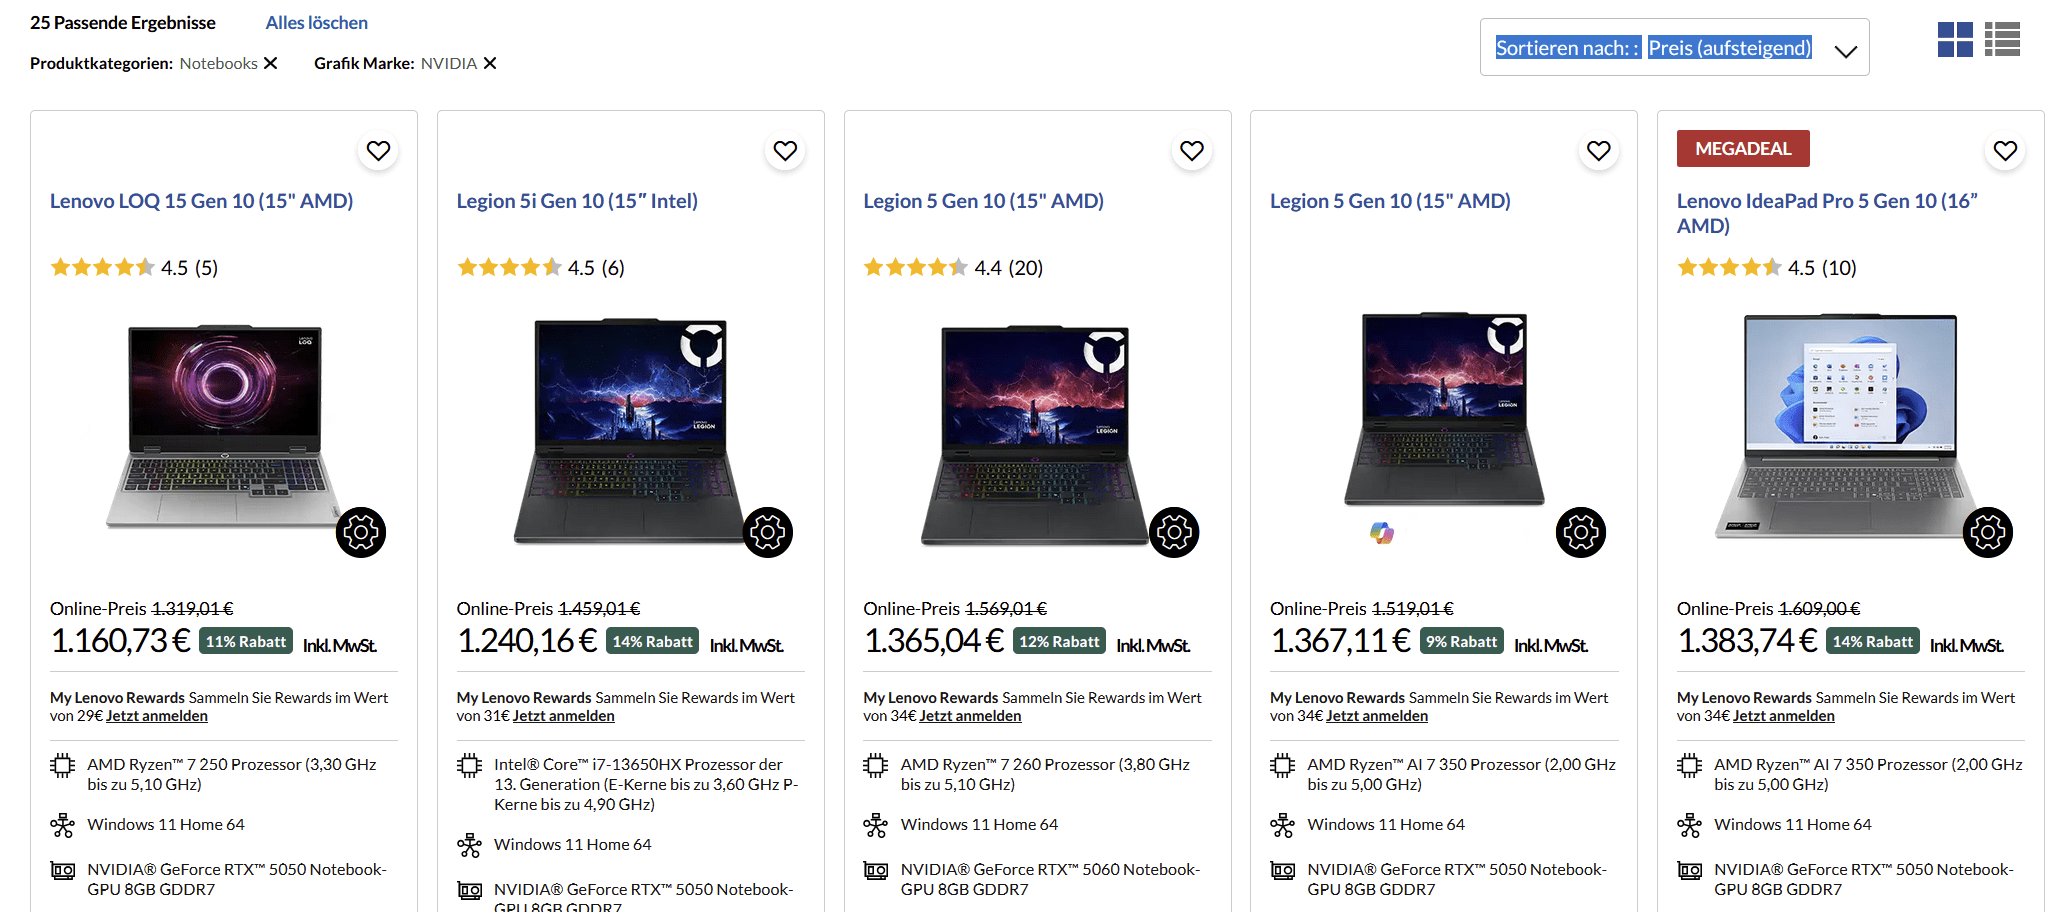Open Lenovo LOQ 15 Gen 10 product title

coord(201,201)
